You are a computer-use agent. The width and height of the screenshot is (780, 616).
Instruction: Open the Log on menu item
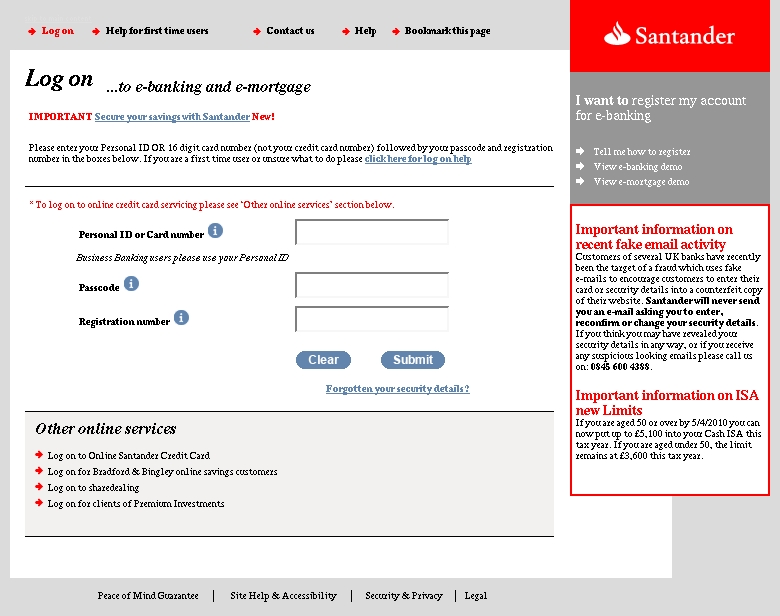58,31
